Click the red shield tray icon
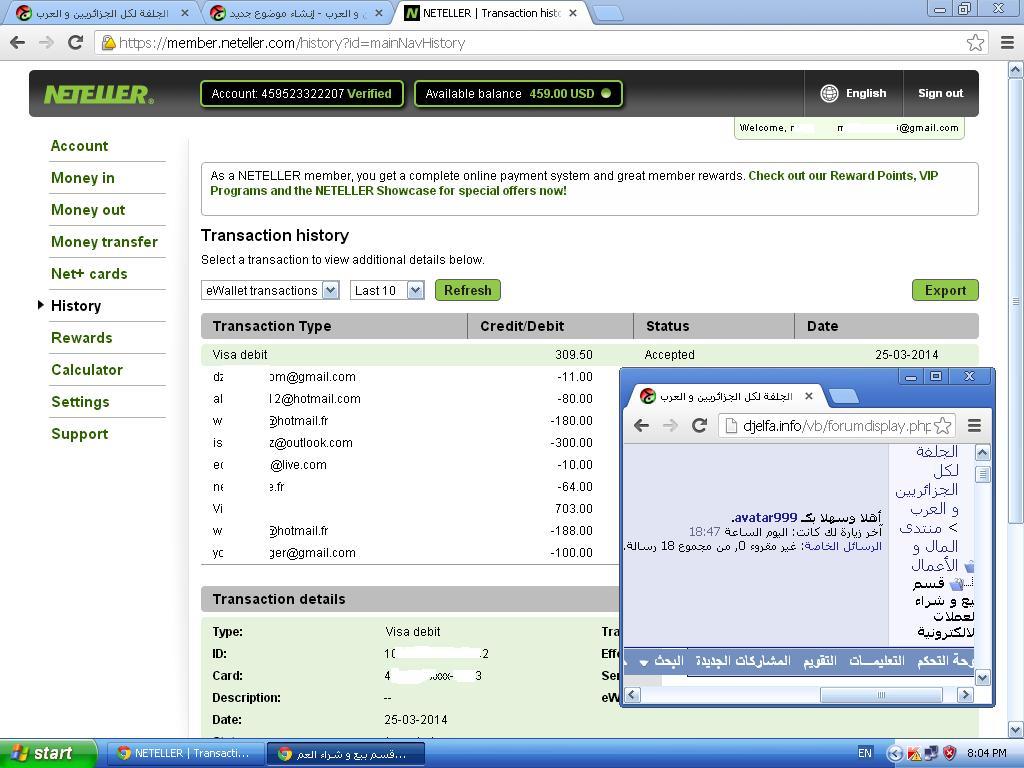Screen dimensions: 1024x768 tap(950, 754)
